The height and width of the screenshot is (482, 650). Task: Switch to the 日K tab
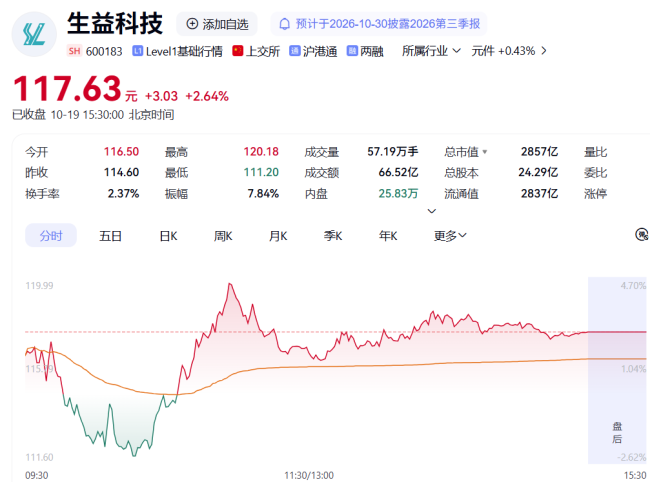pos(168,236)
